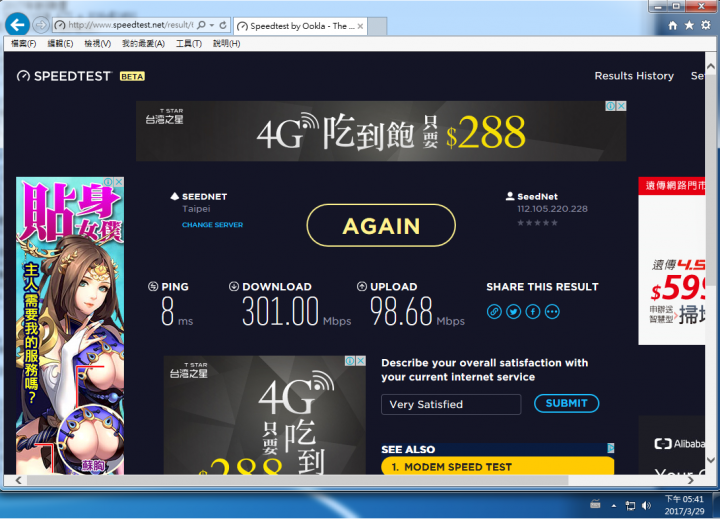Viewport: 720px width, 519px height.
Task: Close the left game ad
Action: 119,182
